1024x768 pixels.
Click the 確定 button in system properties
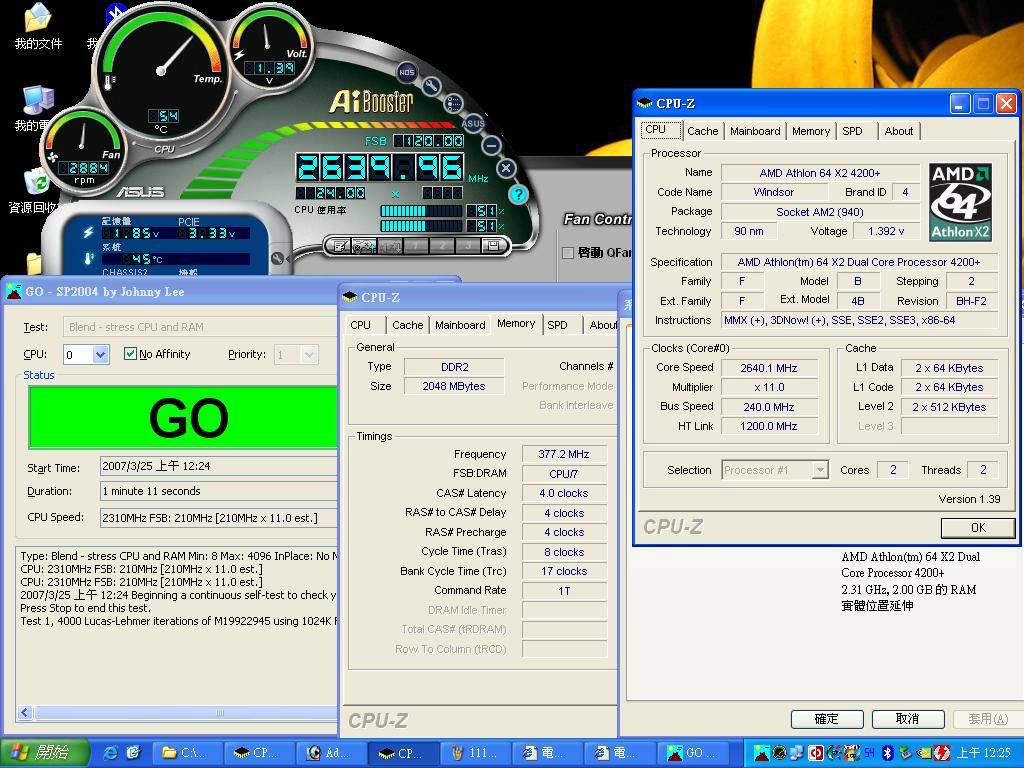[x=827, y=719]
